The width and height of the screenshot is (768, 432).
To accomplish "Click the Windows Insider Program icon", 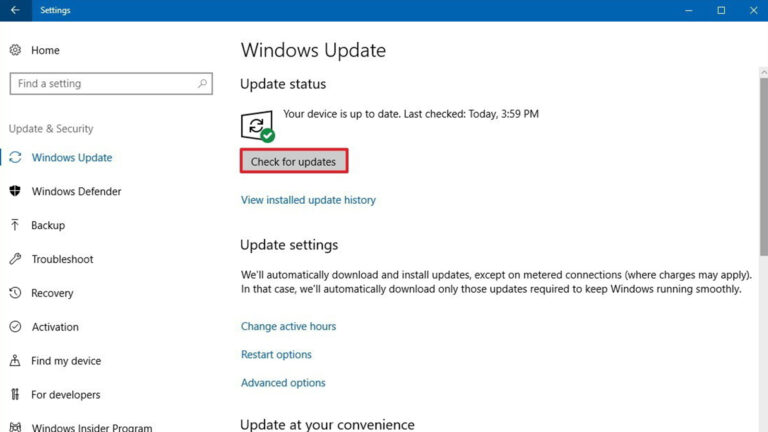I will [15, 427].
